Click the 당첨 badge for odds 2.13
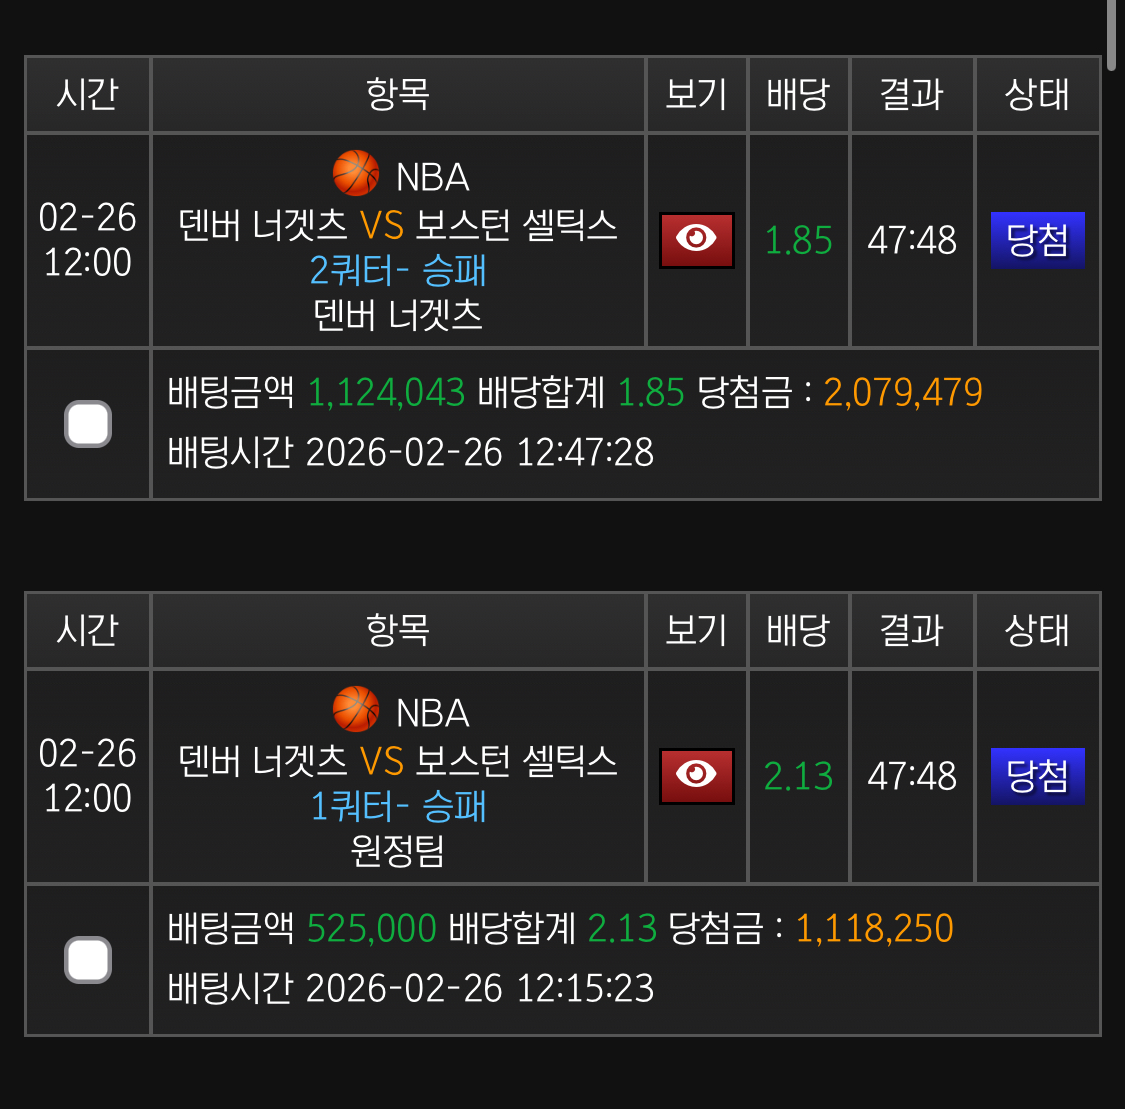This screenshot has height=1109, width=1125. (x=1037, y=776)
